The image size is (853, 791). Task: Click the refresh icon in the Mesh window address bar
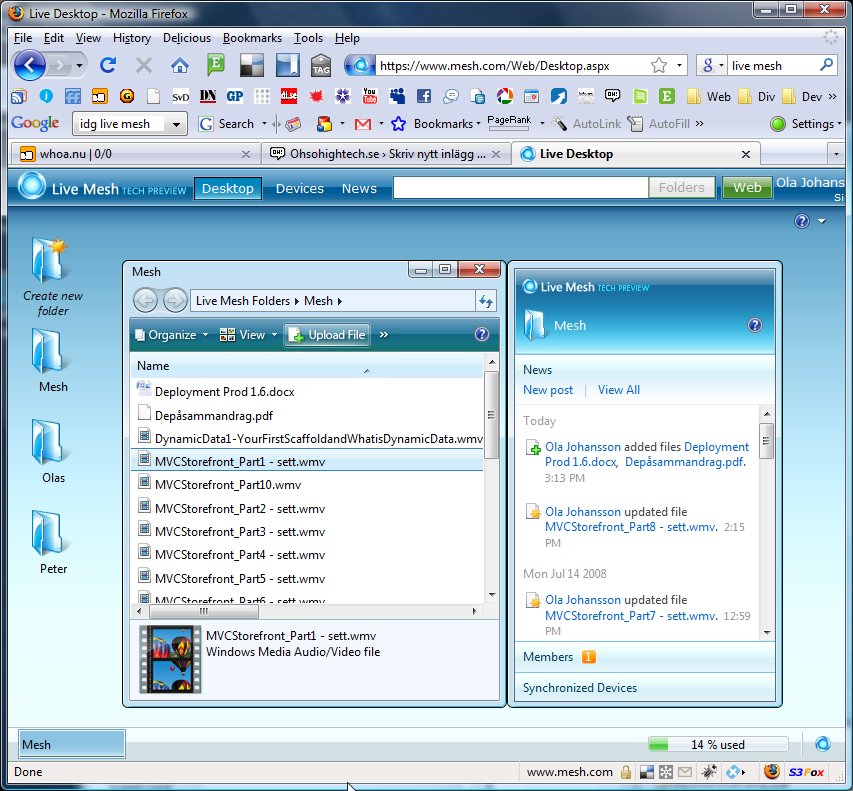coord(485,301)
